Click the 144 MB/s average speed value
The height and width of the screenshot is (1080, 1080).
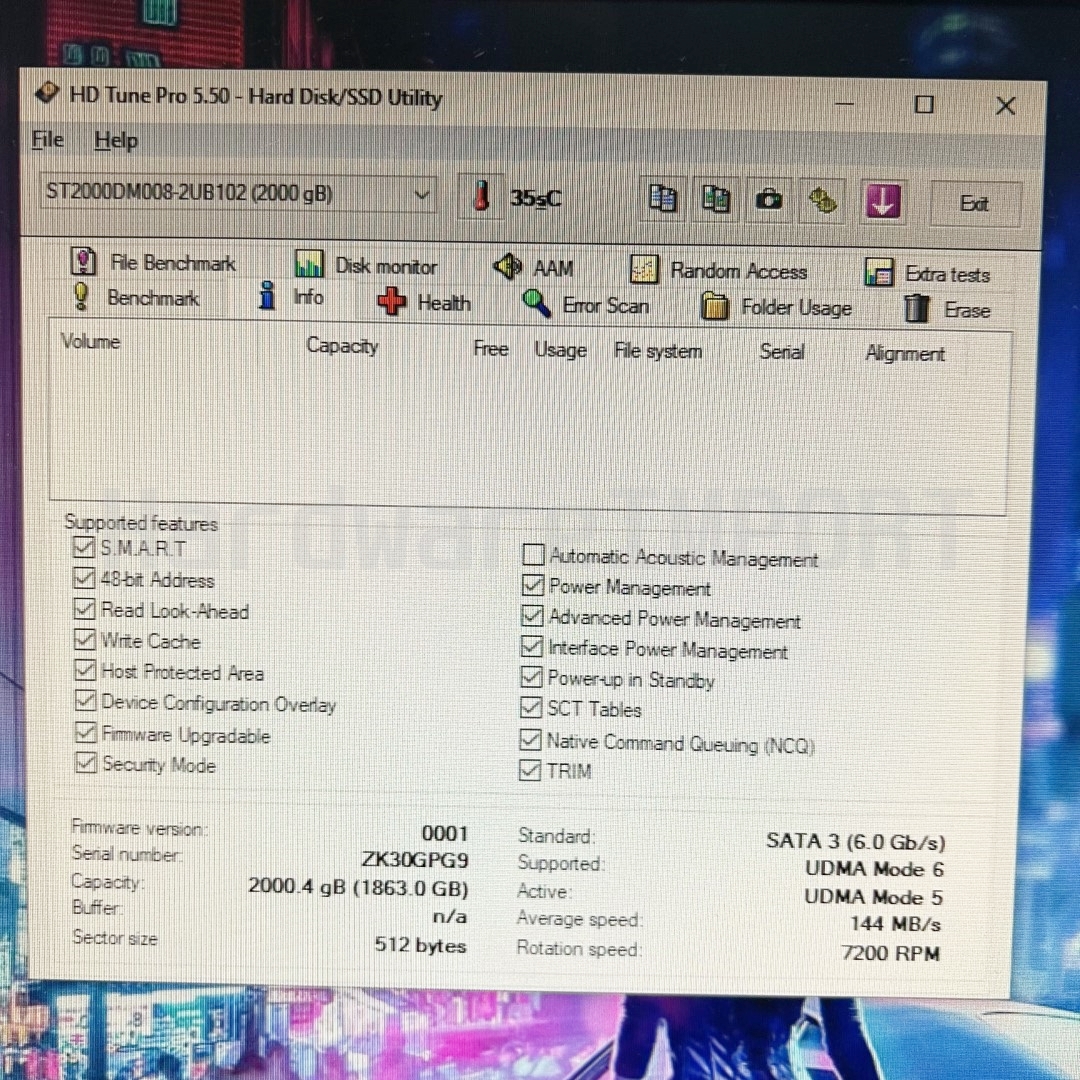coord(895,924)
